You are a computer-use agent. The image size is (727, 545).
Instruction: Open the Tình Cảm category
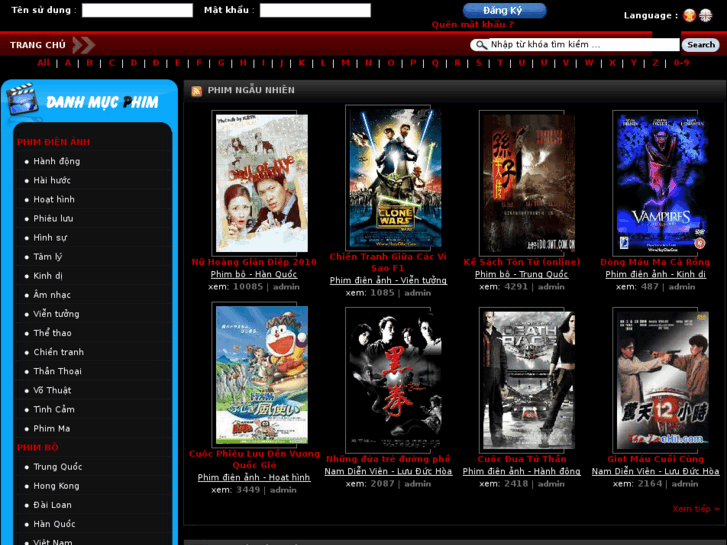54,409
